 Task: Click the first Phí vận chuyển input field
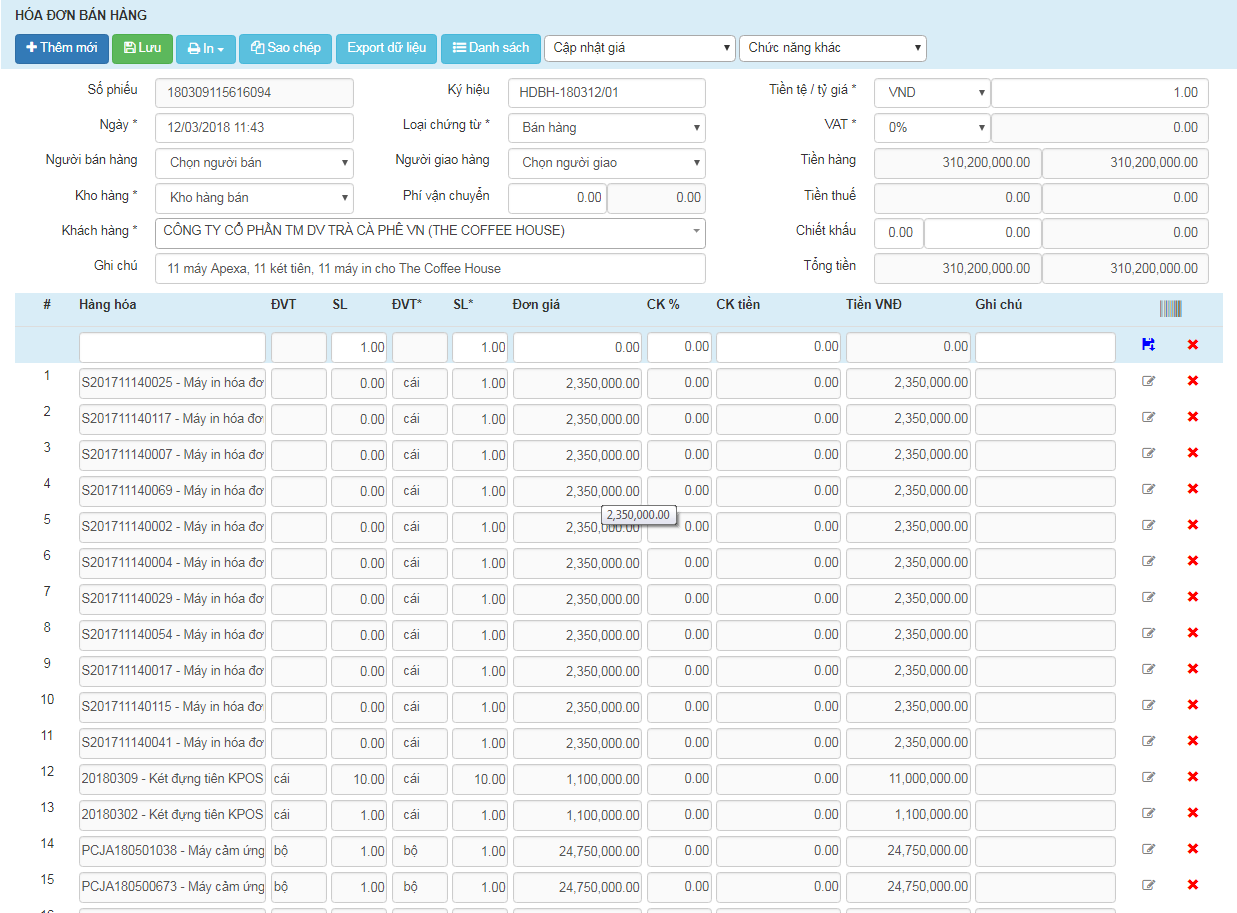point(557,198)
